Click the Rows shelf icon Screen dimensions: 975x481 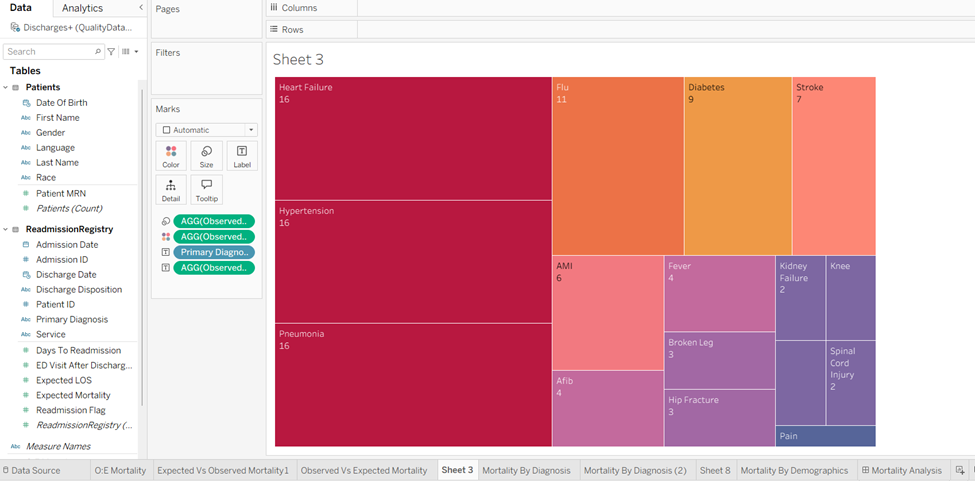pos(274,29)
